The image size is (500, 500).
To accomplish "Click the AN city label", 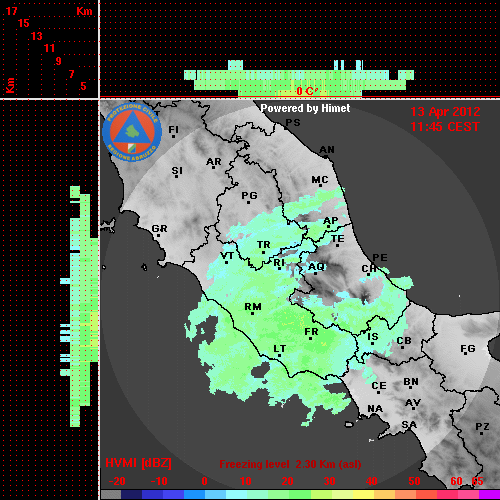I will (327, 150).
